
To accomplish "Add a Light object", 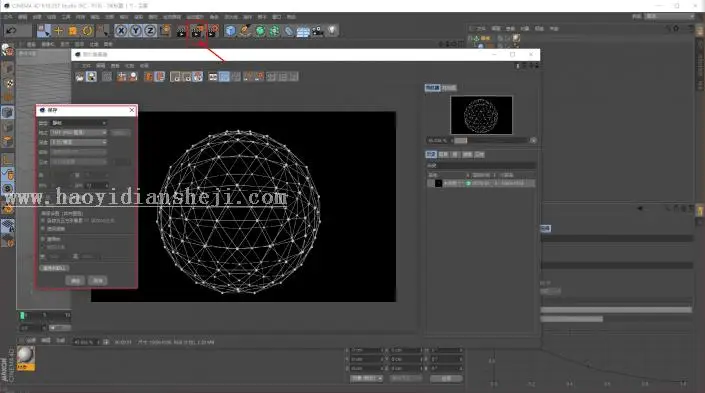I will 332,30.
